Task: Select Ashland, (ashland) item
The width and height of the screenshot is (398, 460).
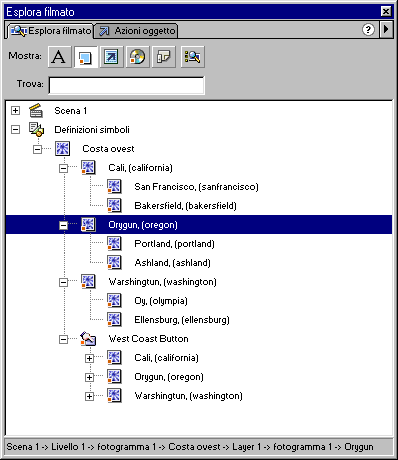Action: pos(172,263)
